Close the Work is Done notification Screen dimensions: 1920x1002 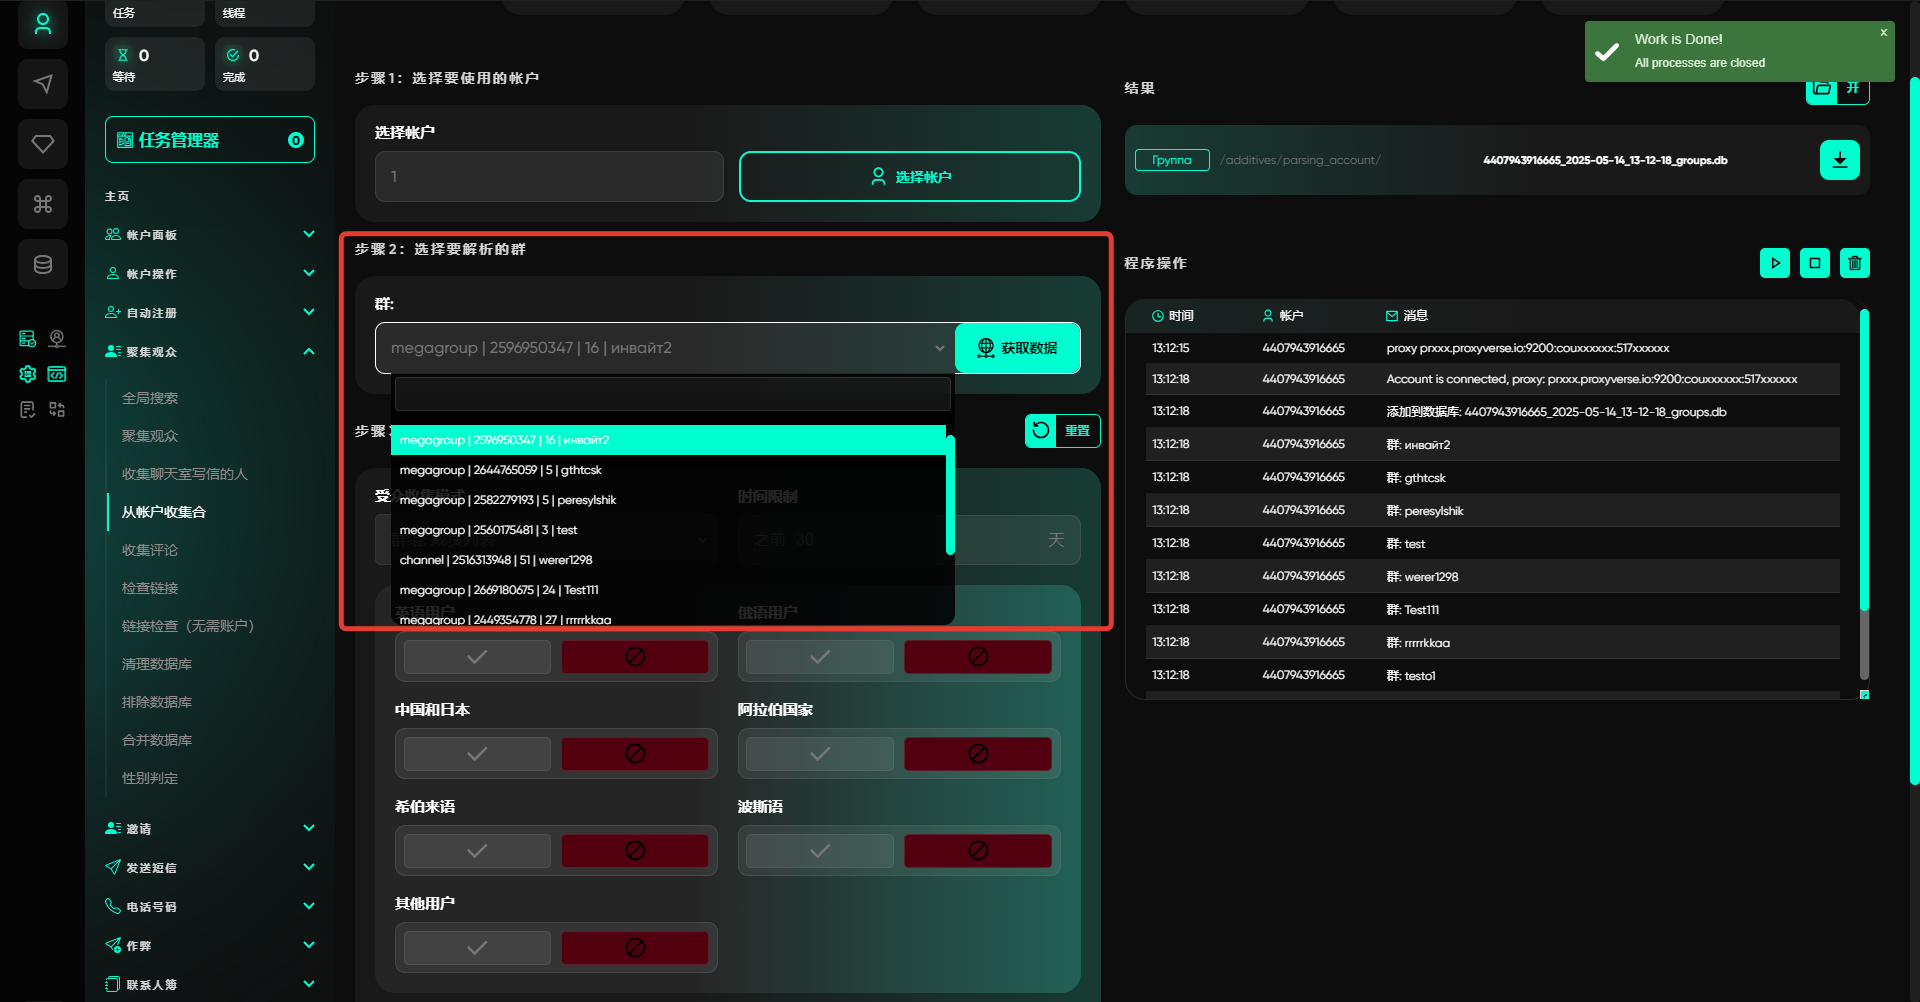point(1883,33)
